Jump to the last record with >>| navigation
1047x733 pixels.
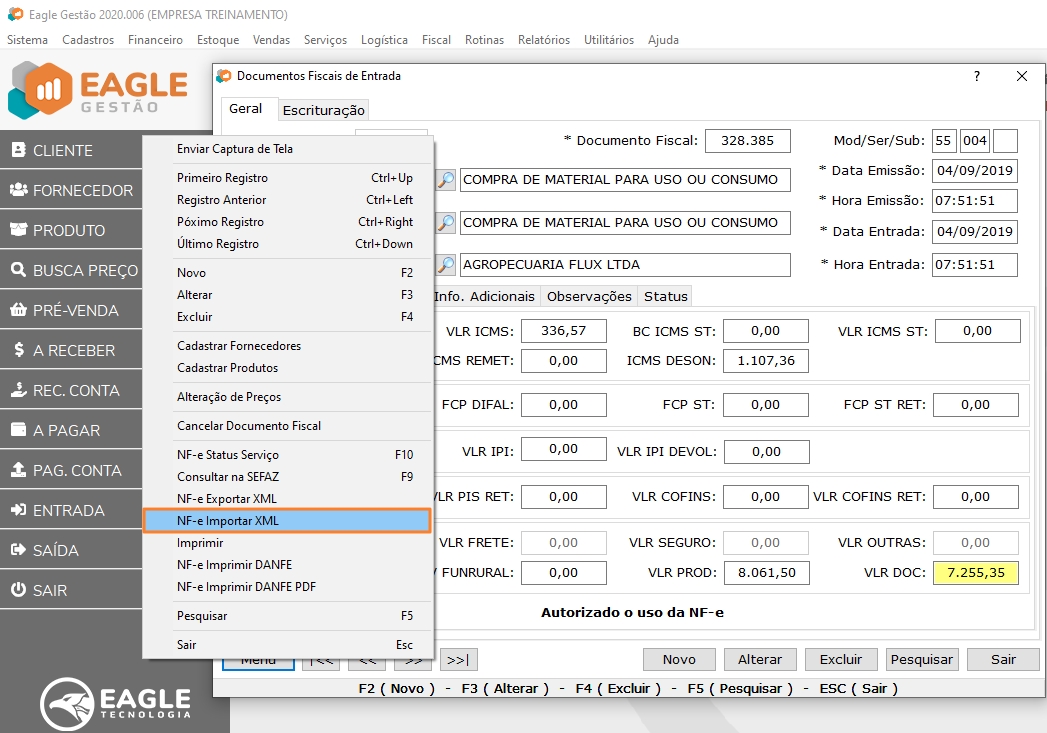pos(459,659)
